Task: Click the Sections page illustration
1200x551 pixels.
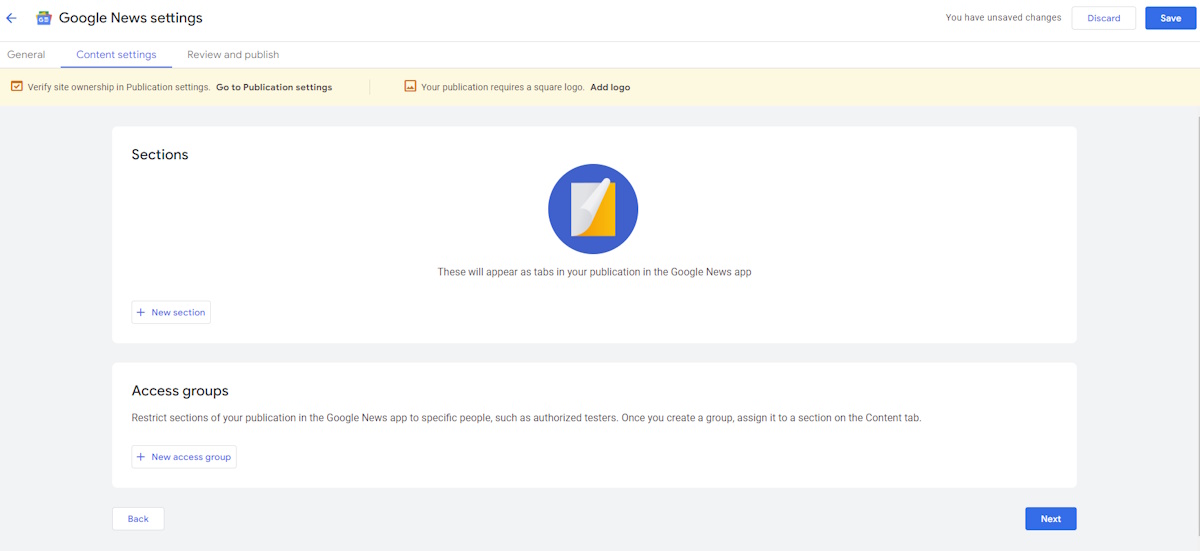Action: [593, 209]
